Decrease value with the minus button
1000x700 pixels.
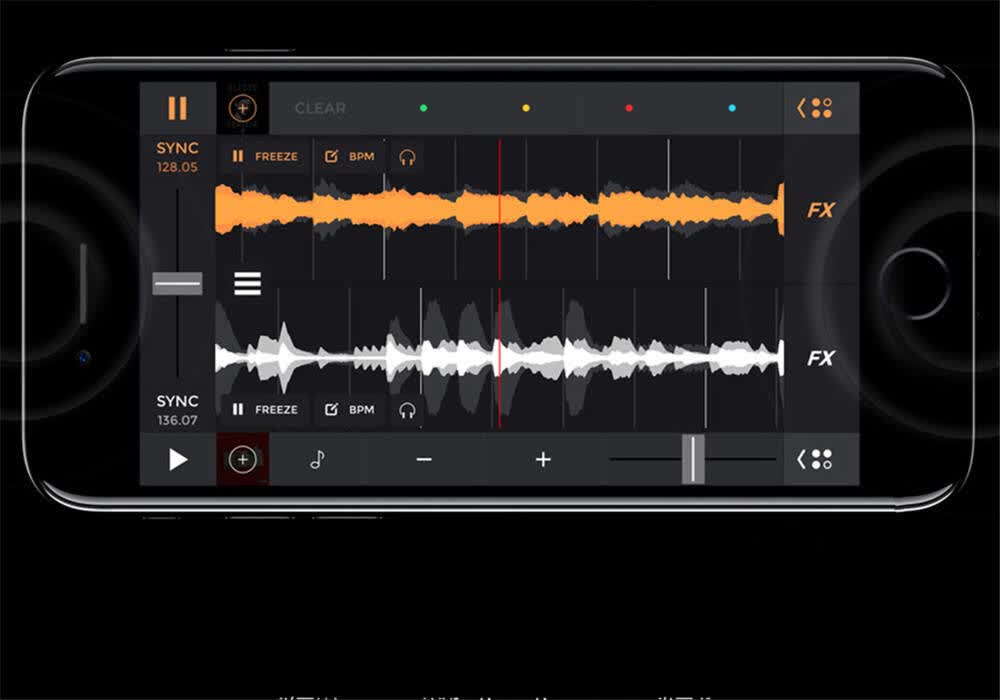click(x=424, y=460)
